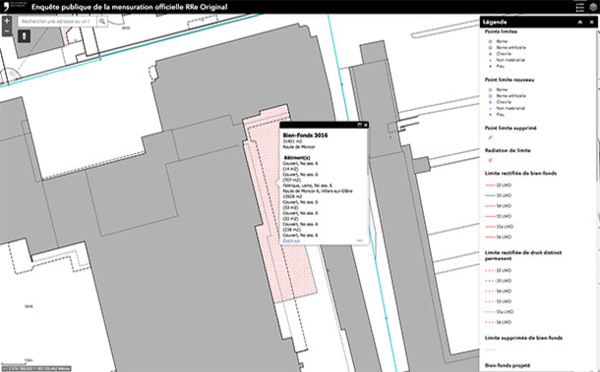Maximize the Bien-Fonds 3016 popup

(359, 125)
